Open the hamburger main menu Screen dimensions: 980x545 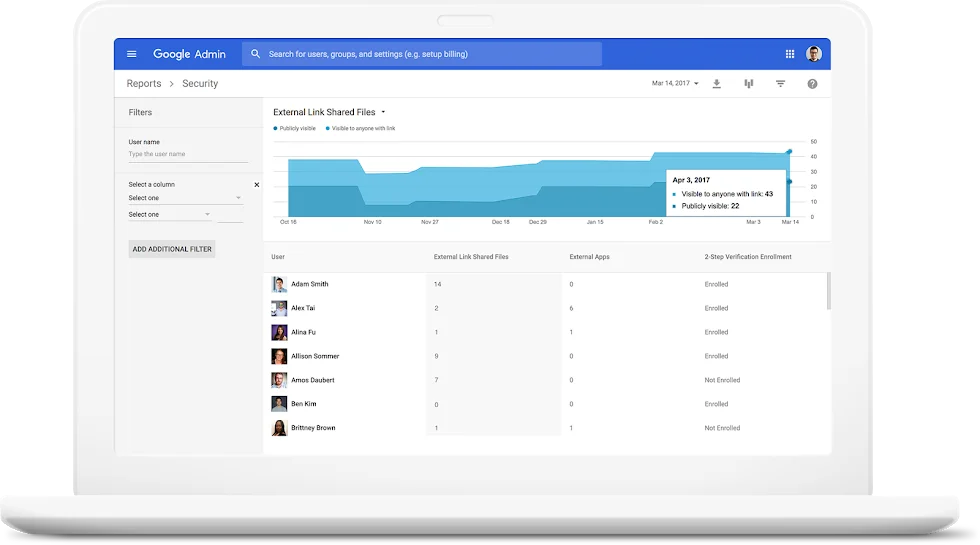(x=131, y=54)
